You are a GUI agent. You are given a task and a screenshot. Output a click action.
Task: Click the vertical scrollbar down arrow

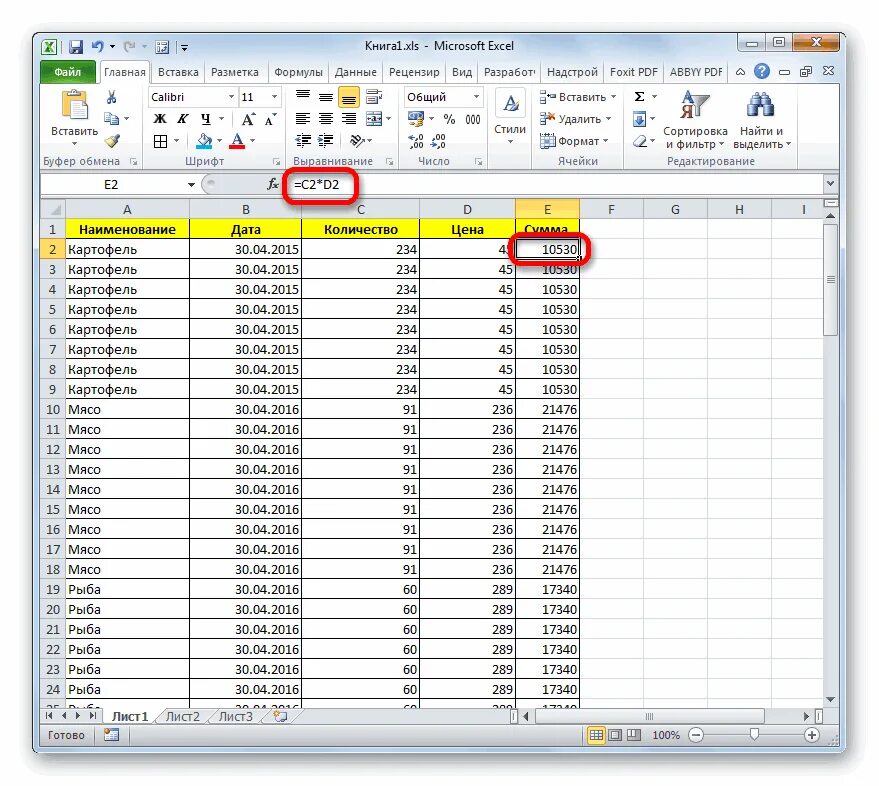pos(830,700)
